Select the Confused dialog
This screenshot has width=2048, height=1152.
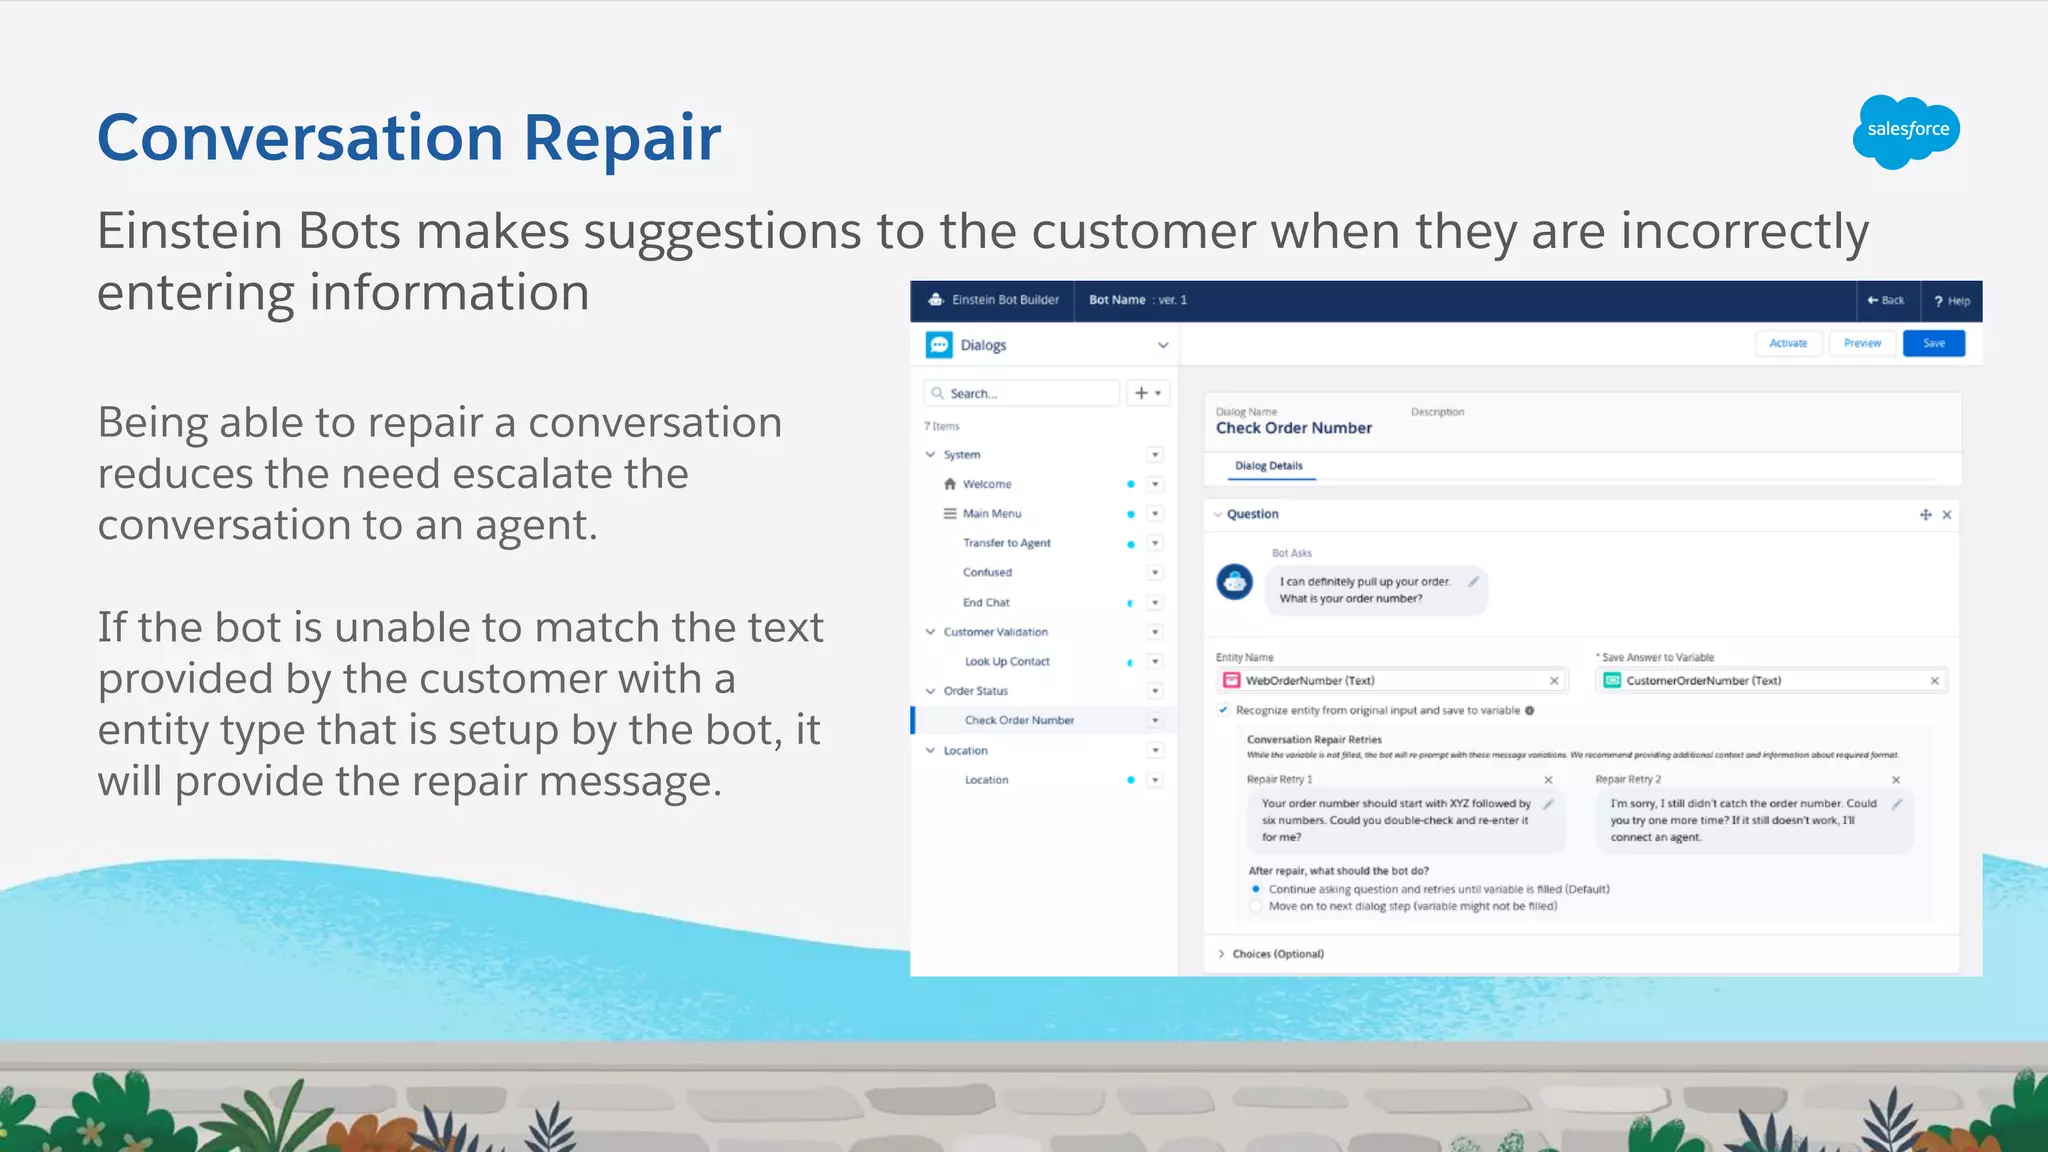click(987, 573)
